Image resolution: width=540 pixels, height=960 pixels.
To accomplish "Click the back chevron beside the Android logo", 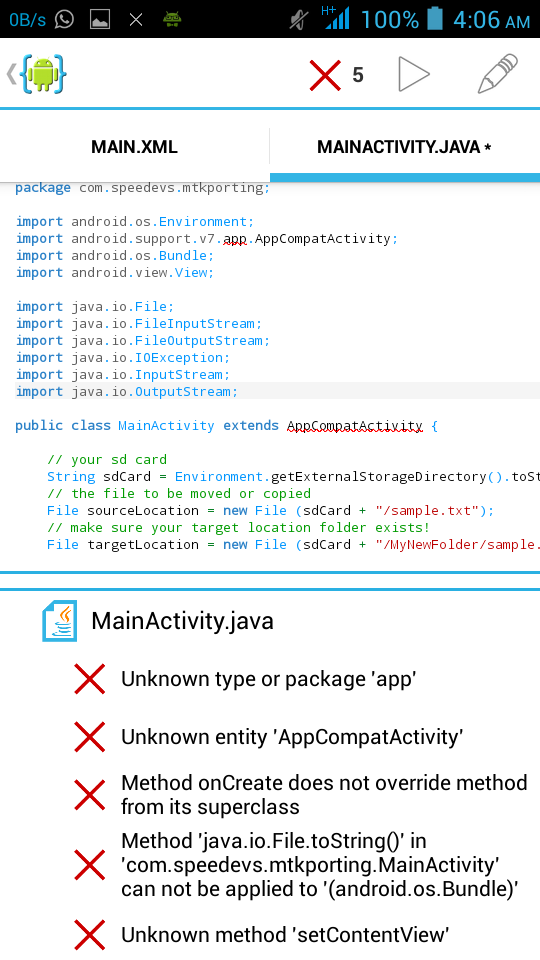I will pos(11,74).
